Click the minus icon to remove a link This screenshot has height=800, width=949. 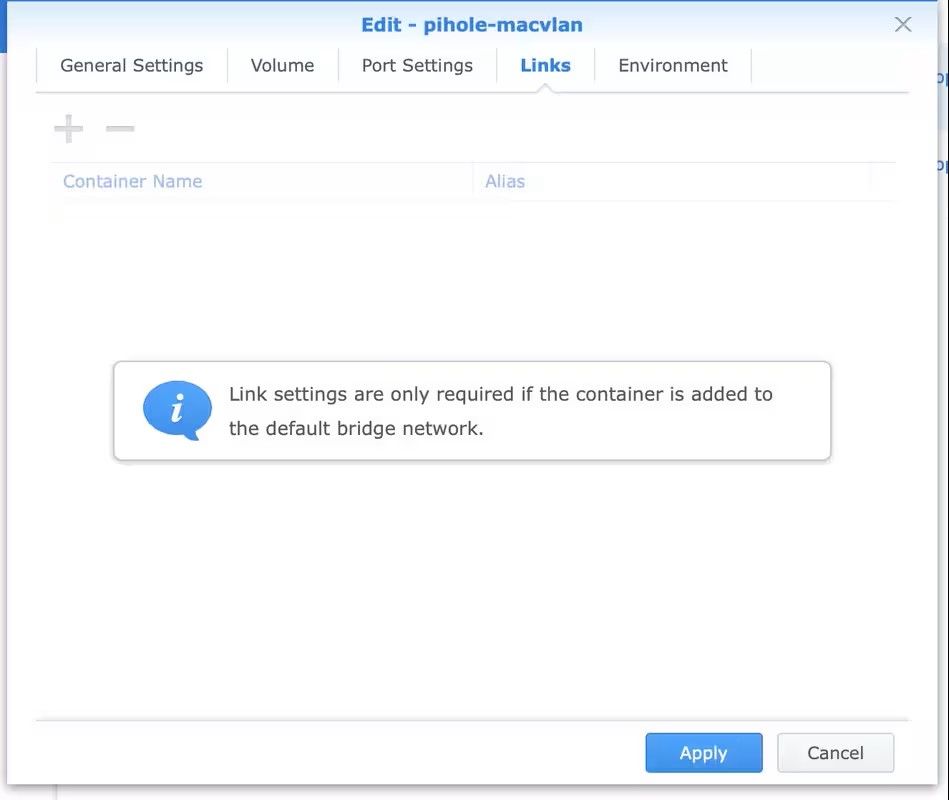pos(120,129)
